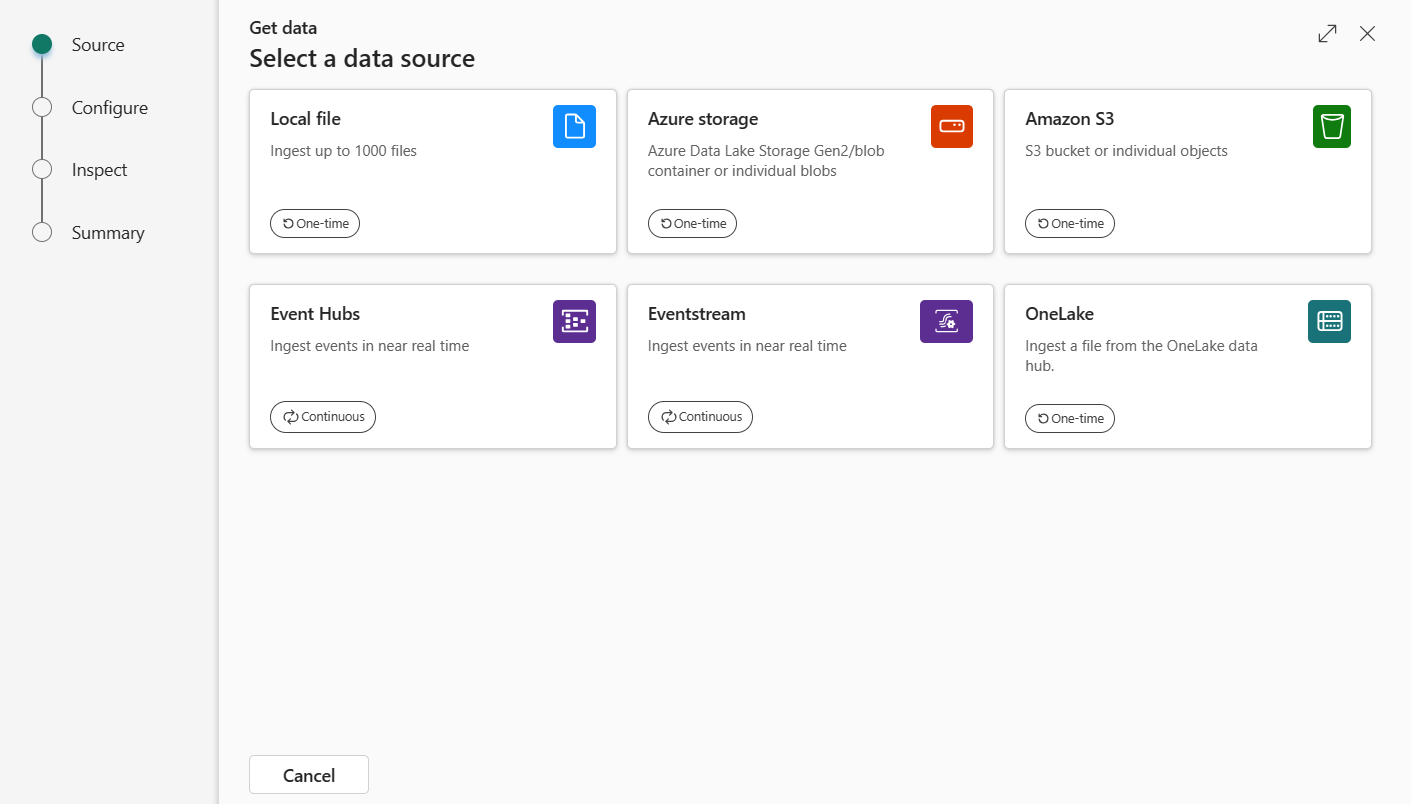Cancel the data source selection
The width and height of the screenshot is (1411, 804).
pyautogui.click(x=308, y=774)
